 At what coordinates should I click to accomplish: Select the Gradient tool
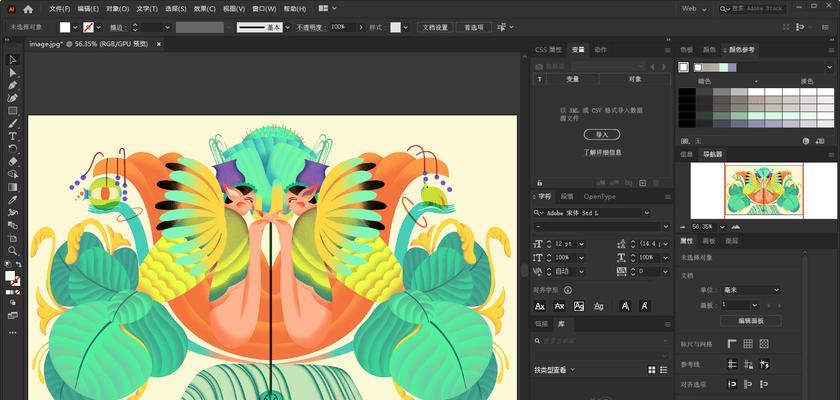click(13, 187)
